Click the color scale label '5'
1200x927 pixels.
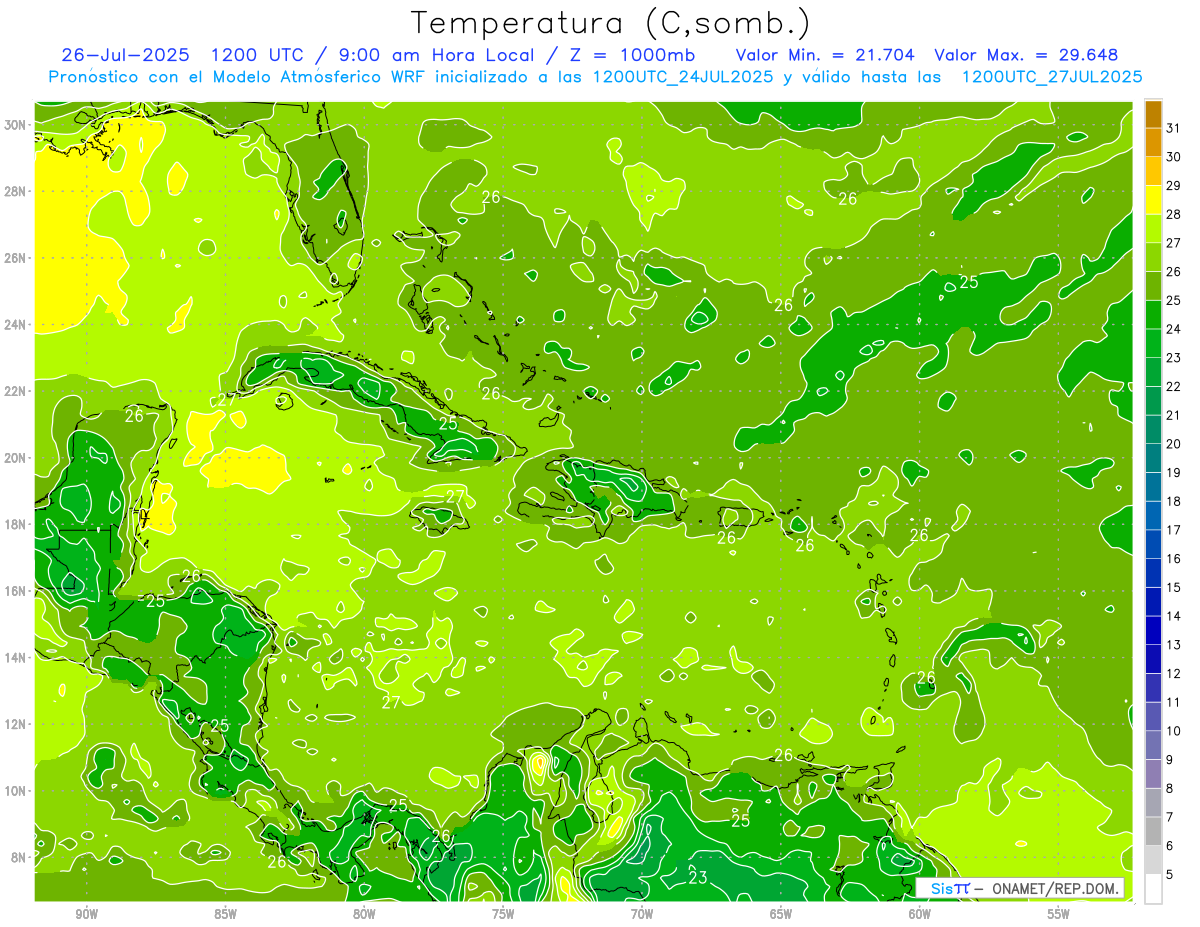pos(1169,874)
